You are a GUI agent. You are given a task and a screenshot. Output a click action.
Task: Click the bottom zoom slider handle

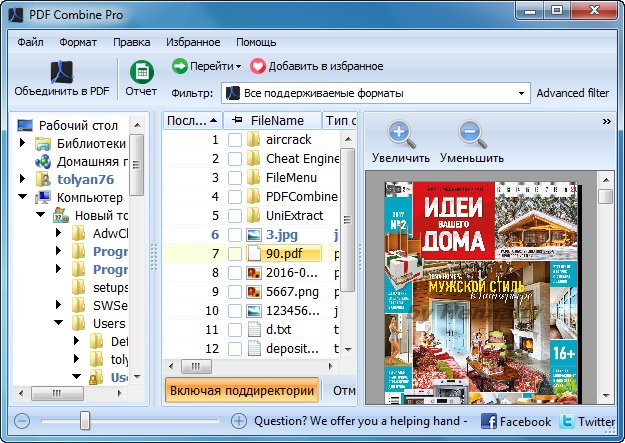tap(86, 421)
